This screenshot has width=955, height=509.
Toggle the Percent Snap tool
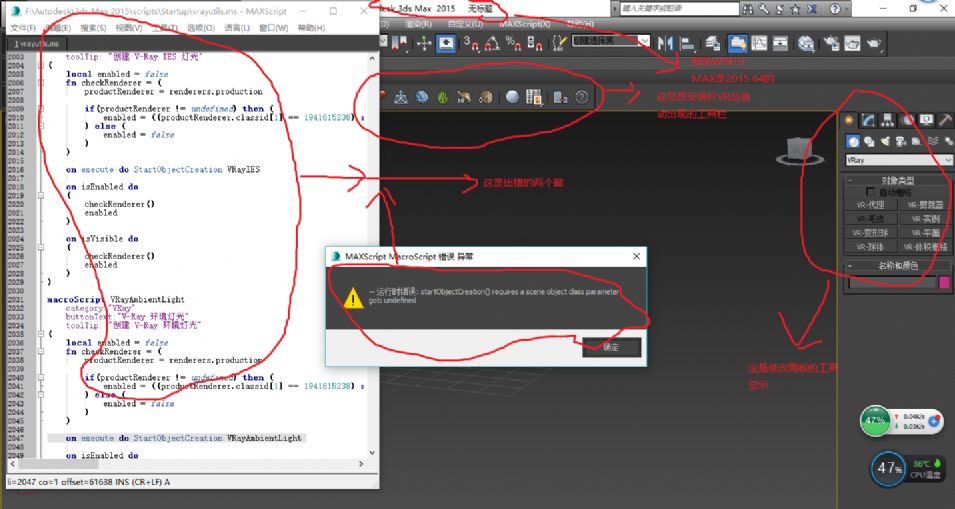(x=514, y=43)
